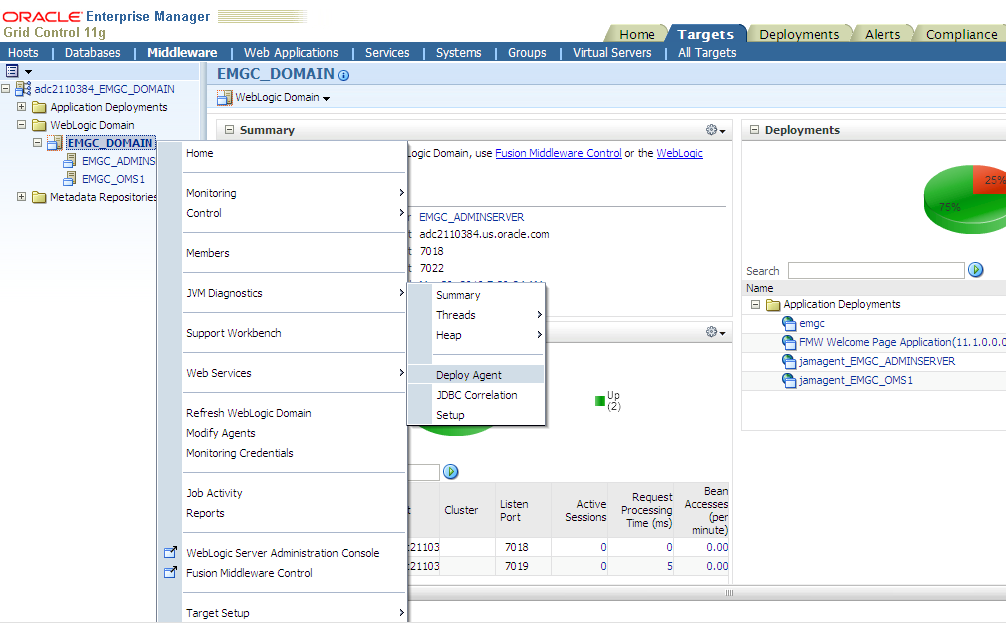Screen dimensions: 1006x623
Task: Click the green Go arrow next to Search field
Action: (x=975, y=270)
